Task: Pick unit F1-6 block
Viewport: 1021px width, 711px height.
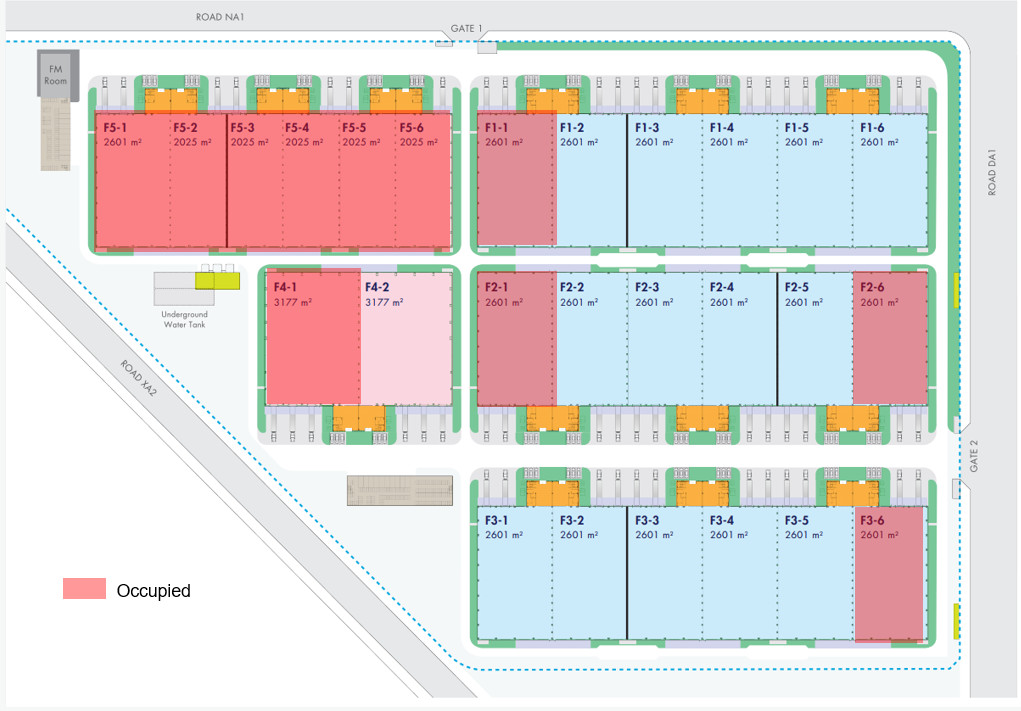Action: click(x=890, y=180)
